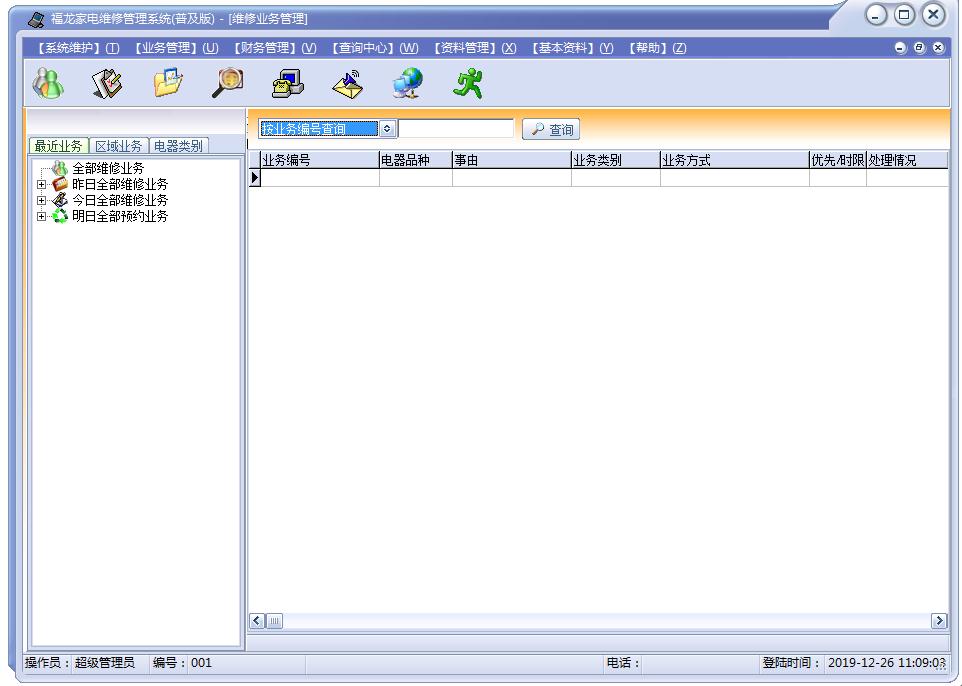The height and width of the screenshot is (686, 962).
Task: Click the horizontal scrollbar right arrow
Action: (x=939, y=621)
